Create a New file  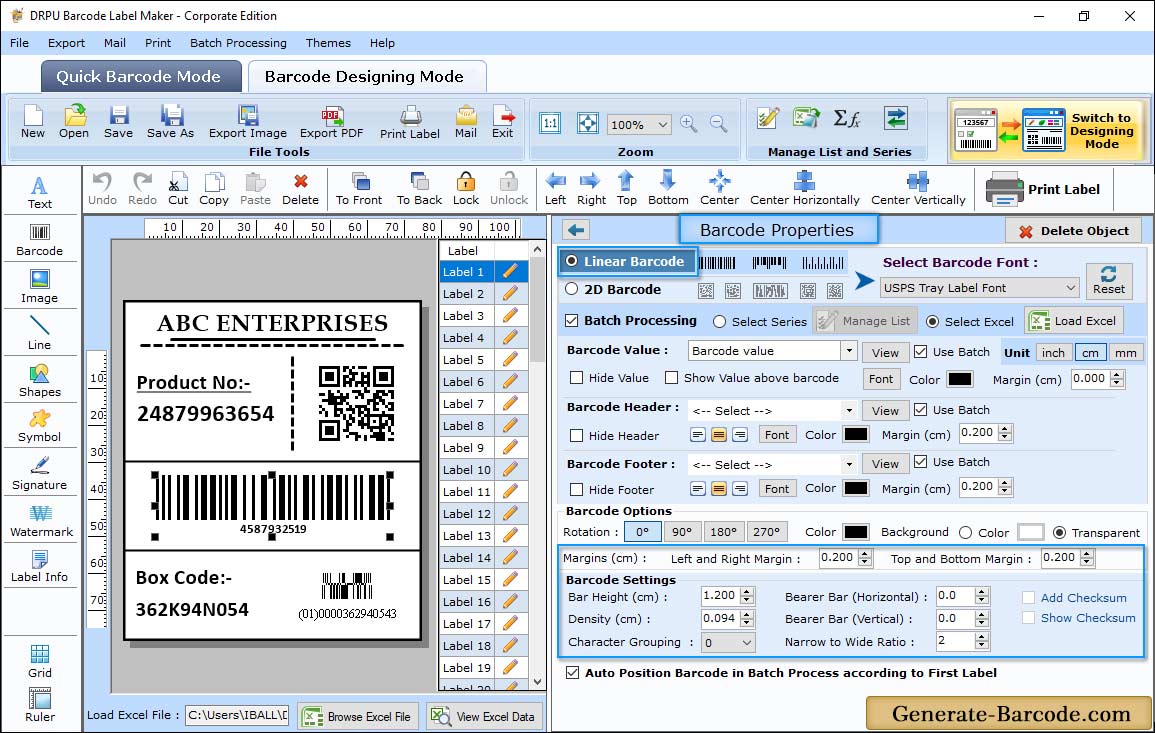pos(32,122)
